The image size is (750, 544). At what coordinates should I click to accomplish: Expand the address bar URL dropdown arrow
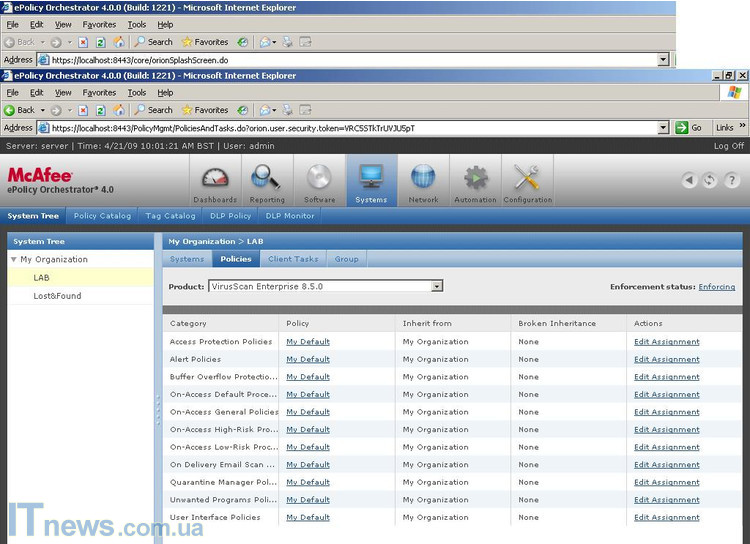(663, 128)
